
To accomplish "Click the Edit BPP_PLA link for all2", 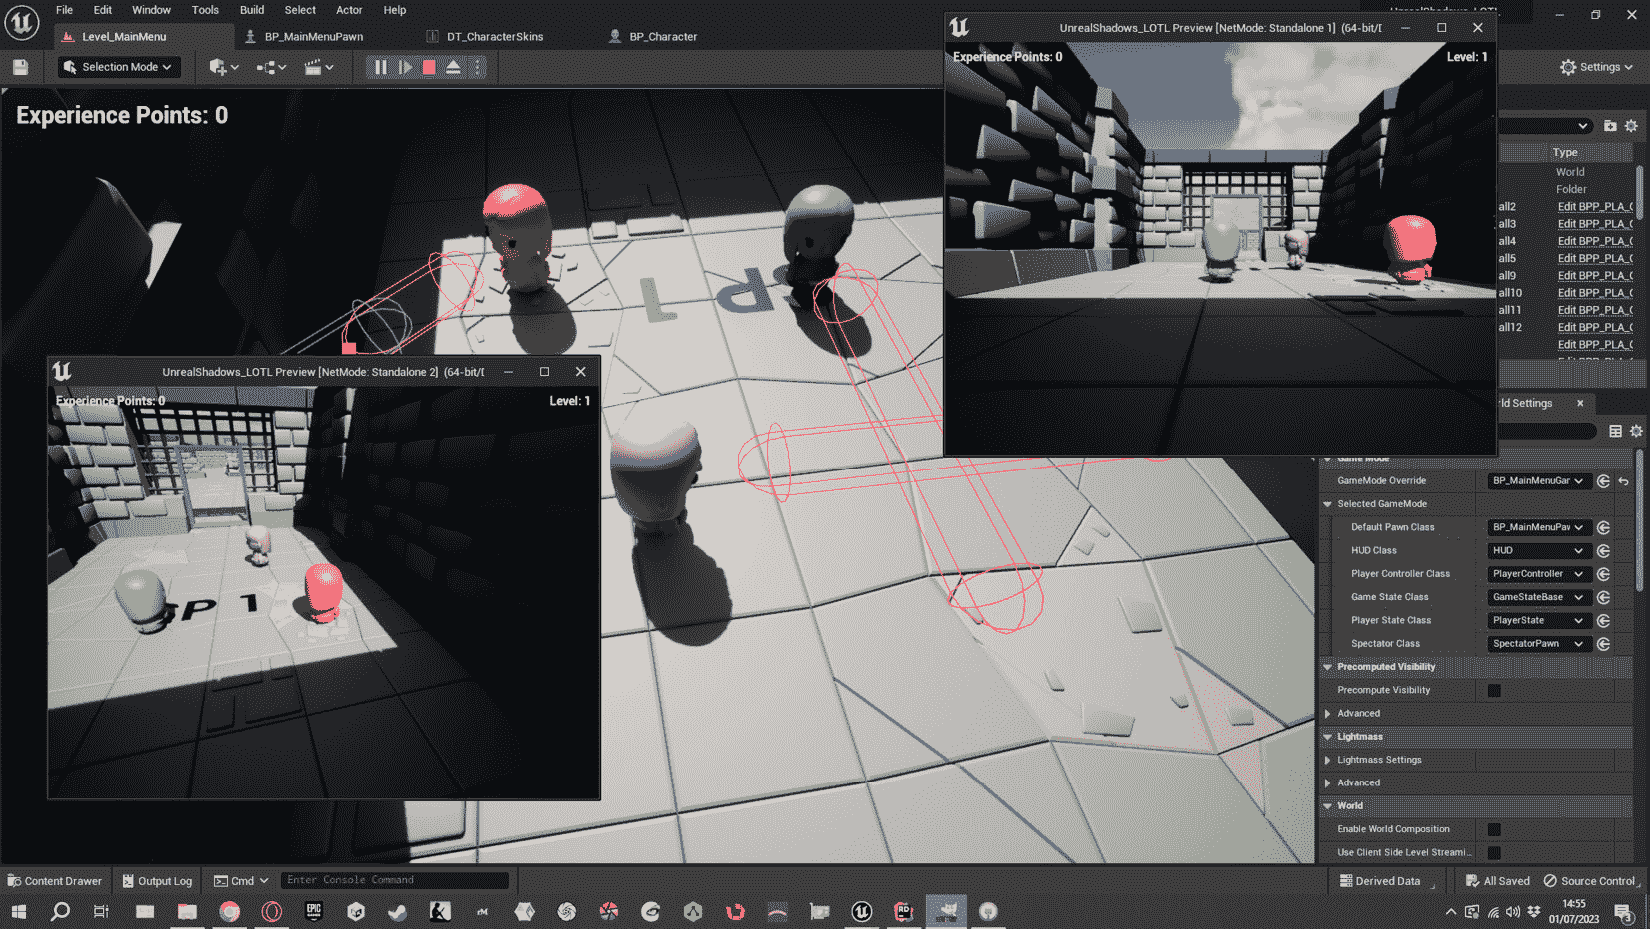I will [1594, 207].
